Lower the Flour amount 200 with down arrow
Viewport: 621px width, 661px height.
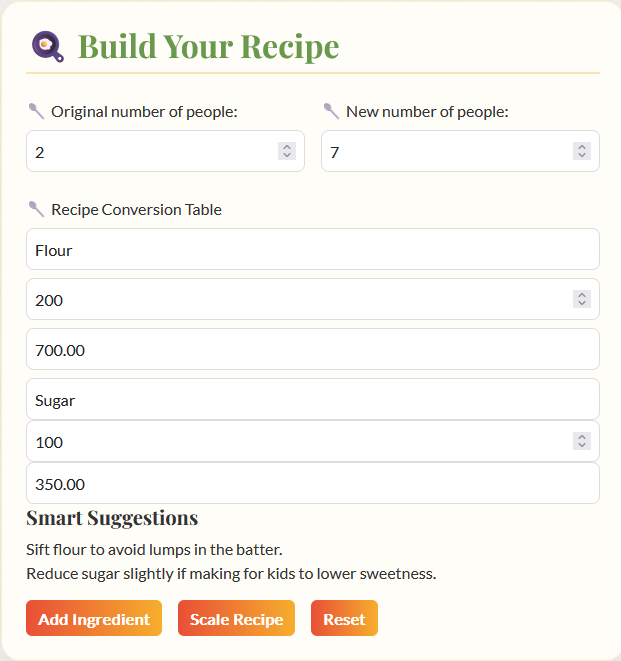[582, 304]
